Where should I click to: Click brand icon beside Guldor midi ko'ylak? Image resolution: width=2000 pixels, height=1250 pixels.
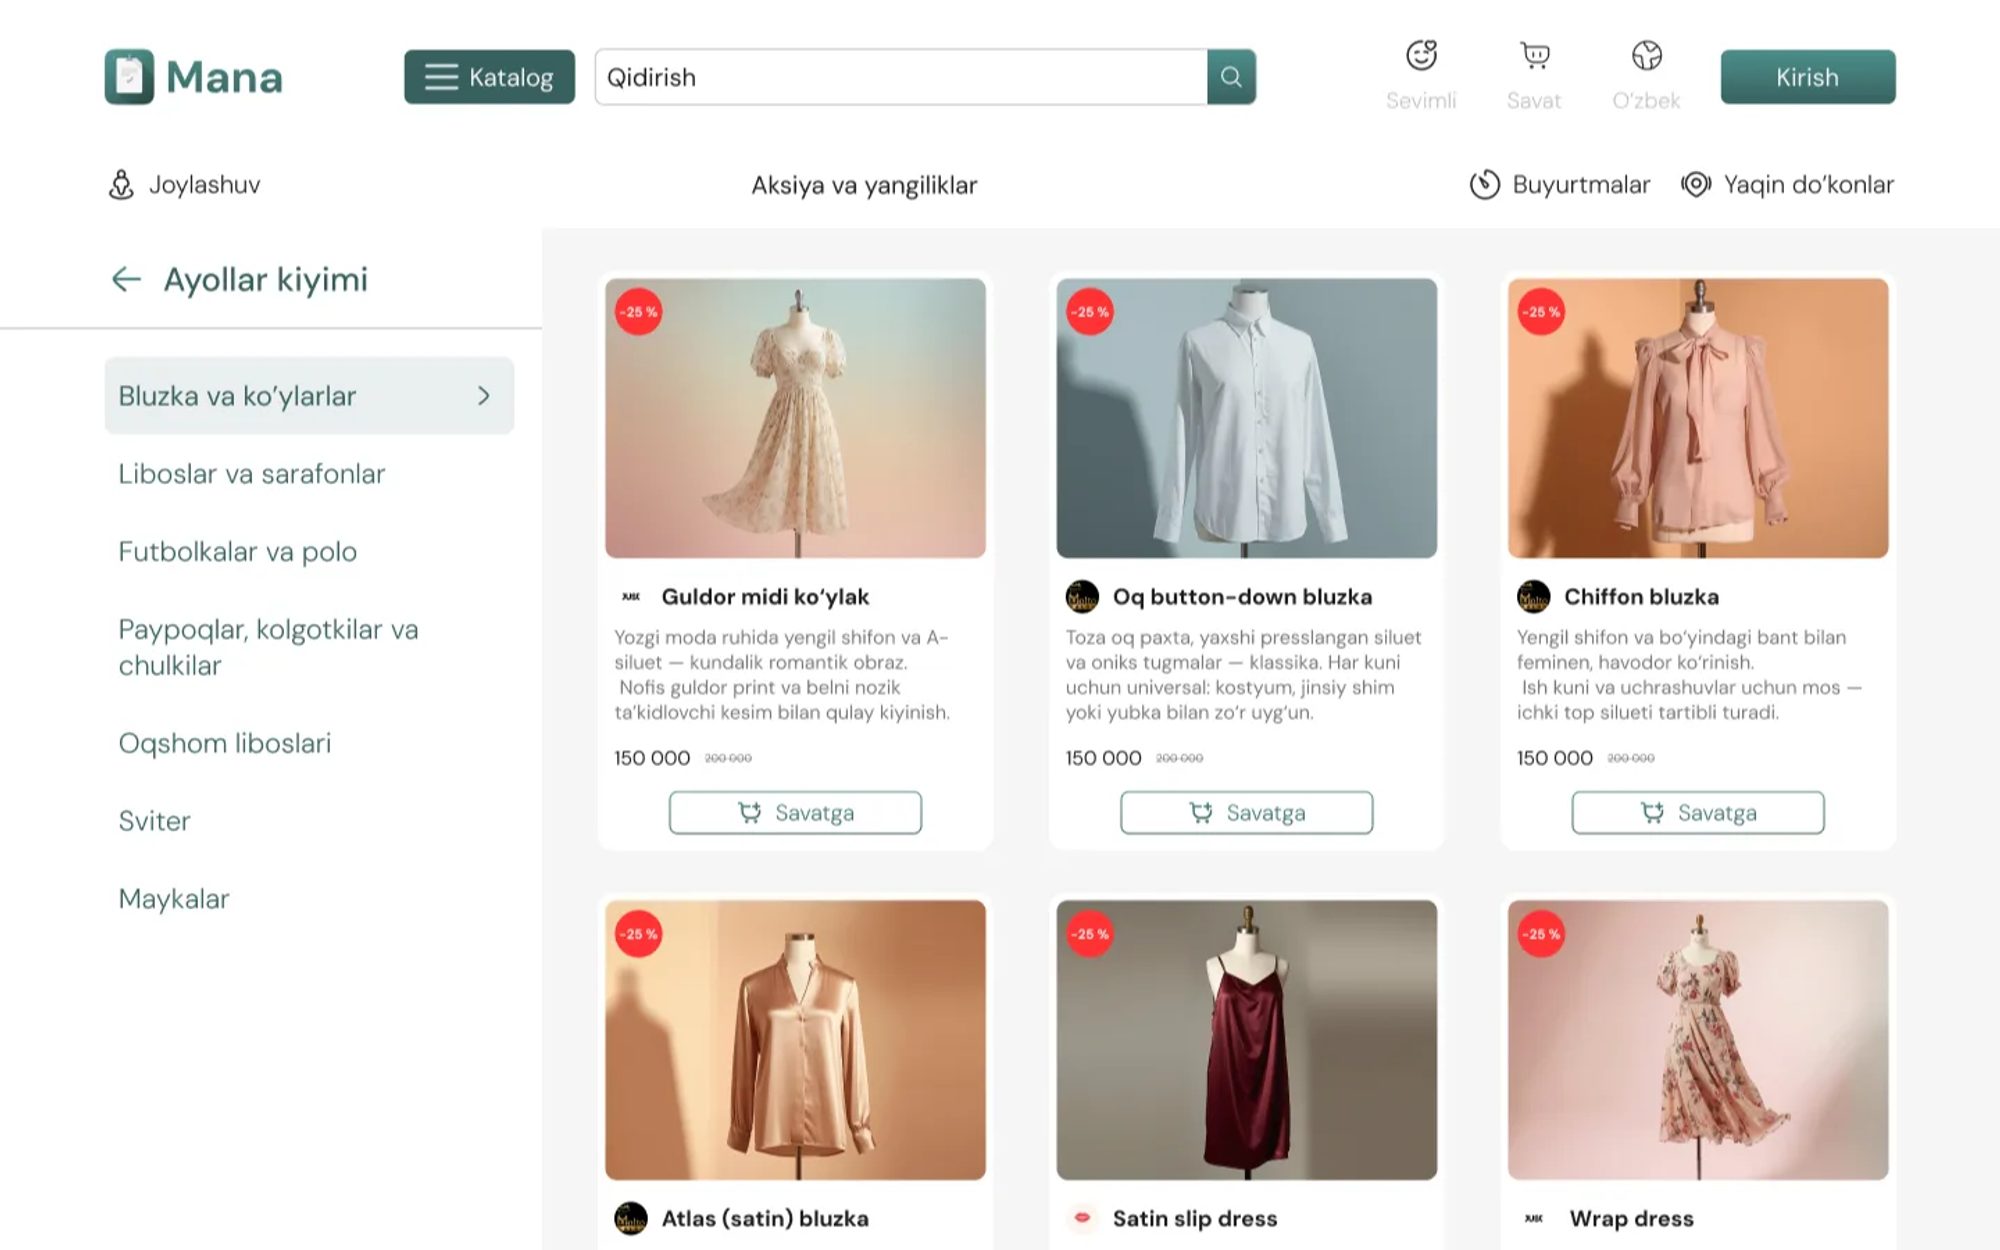[x=631, y=597]
